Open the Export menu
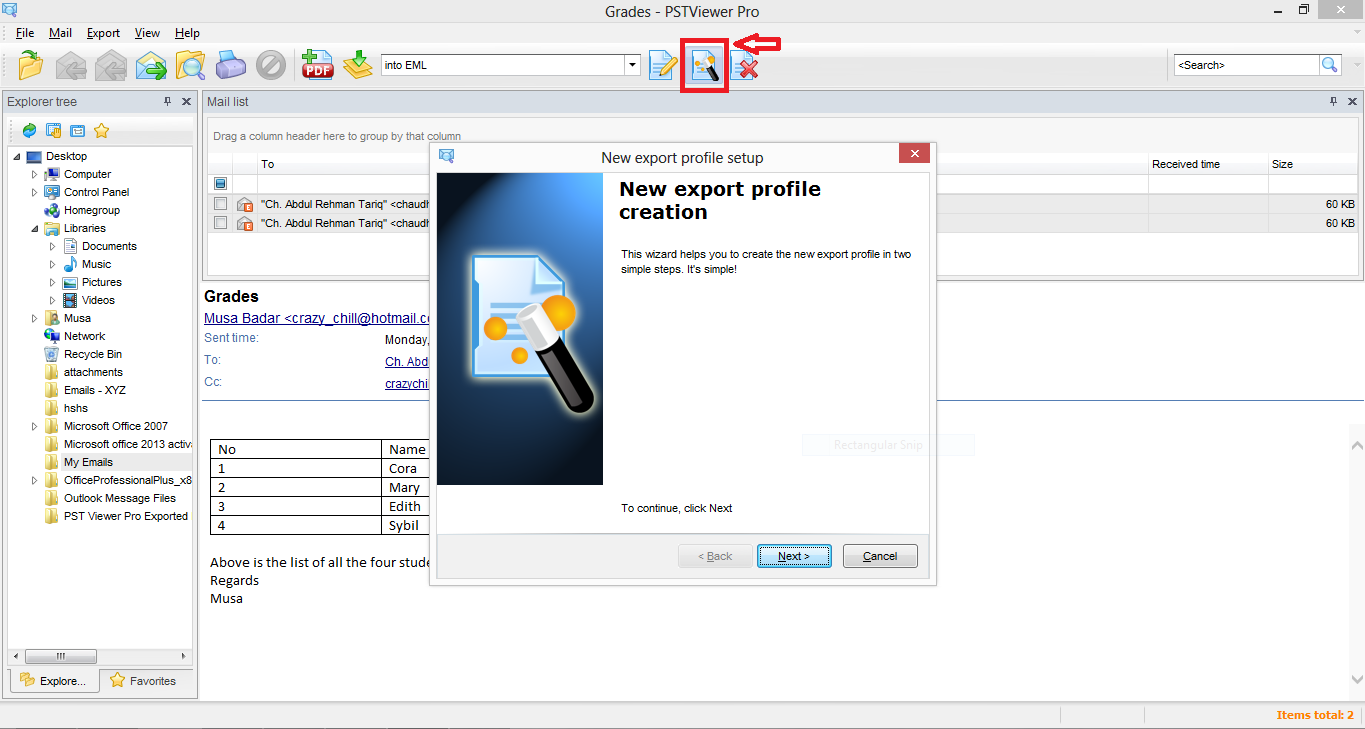This screenshot has height=729, width=1365. point(103,33)
